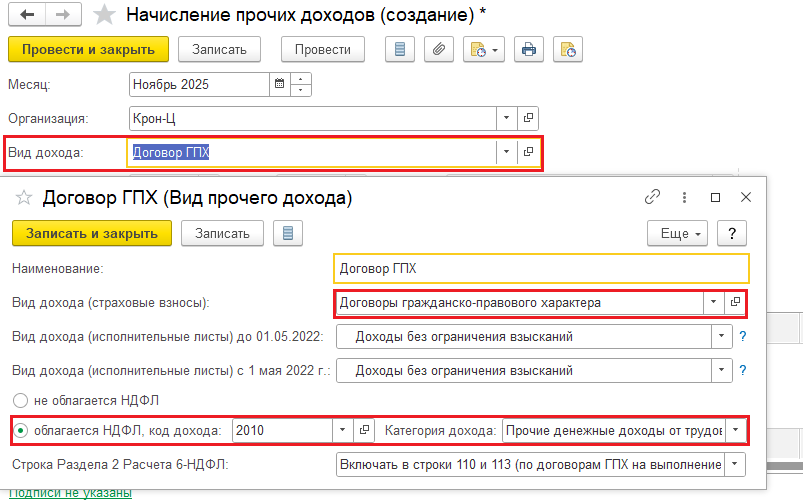Image resolution: width=803 pixels, height=501 pixels.
Task: Open attached files paperclip icon
Action: click(x=439, y=50)
